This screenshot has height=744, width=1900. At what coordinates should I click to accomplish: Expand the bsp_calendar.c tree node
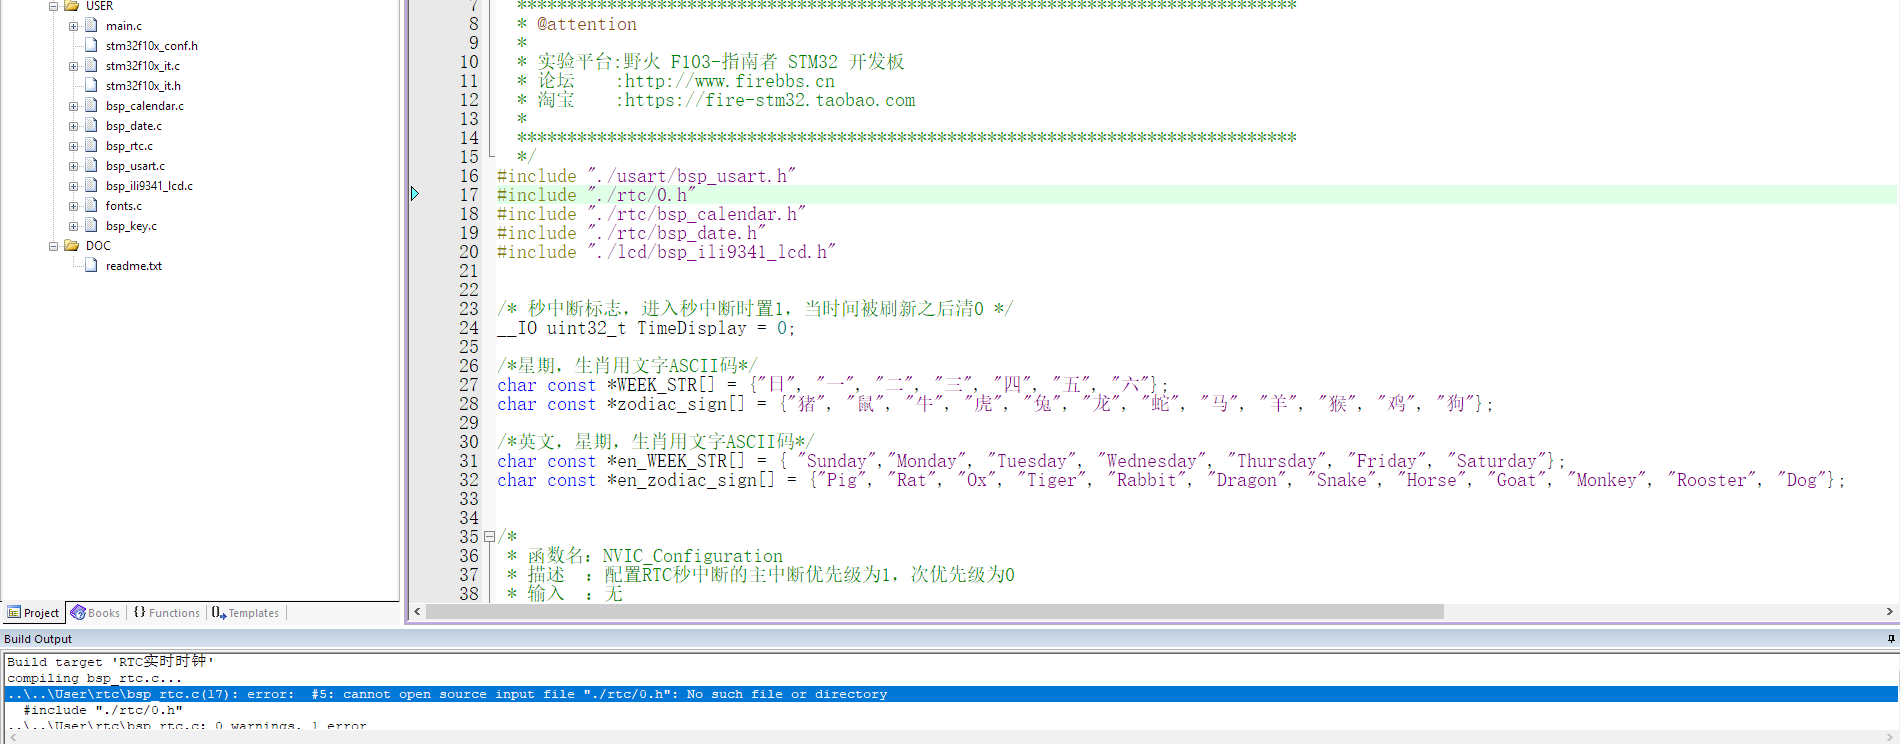click(73, 106)
